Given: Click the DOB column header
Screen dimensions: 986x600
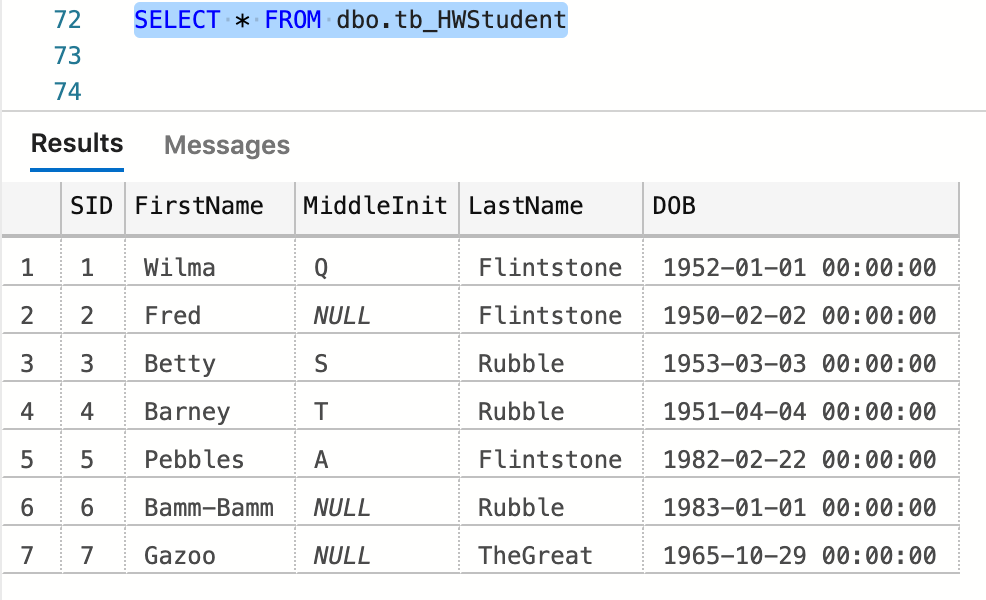Looking at the screenshot, I should click(x=668, y=206).
